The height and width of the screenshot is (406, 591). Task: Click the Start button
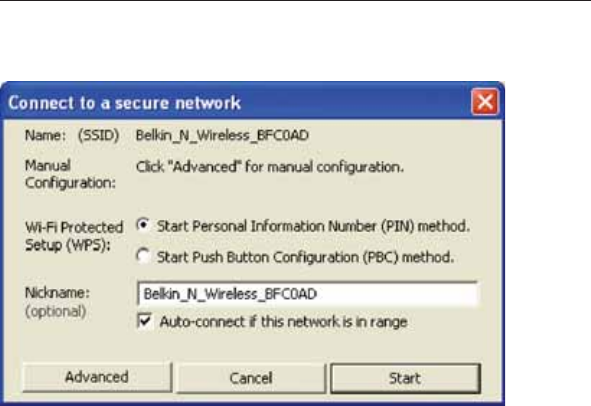[x=405, y=378]
